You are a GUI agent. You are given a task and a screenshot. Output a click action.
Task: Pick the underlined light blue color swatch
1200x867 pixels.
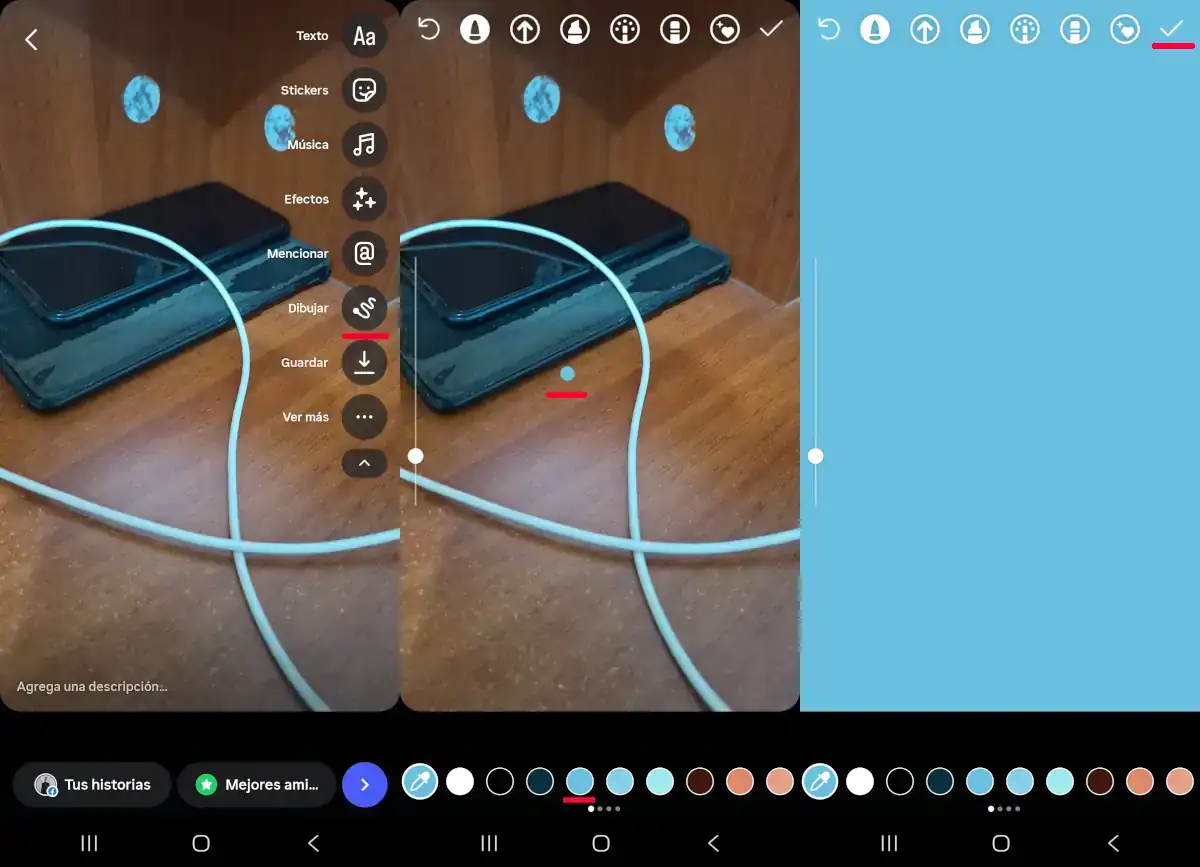point(580,781)
